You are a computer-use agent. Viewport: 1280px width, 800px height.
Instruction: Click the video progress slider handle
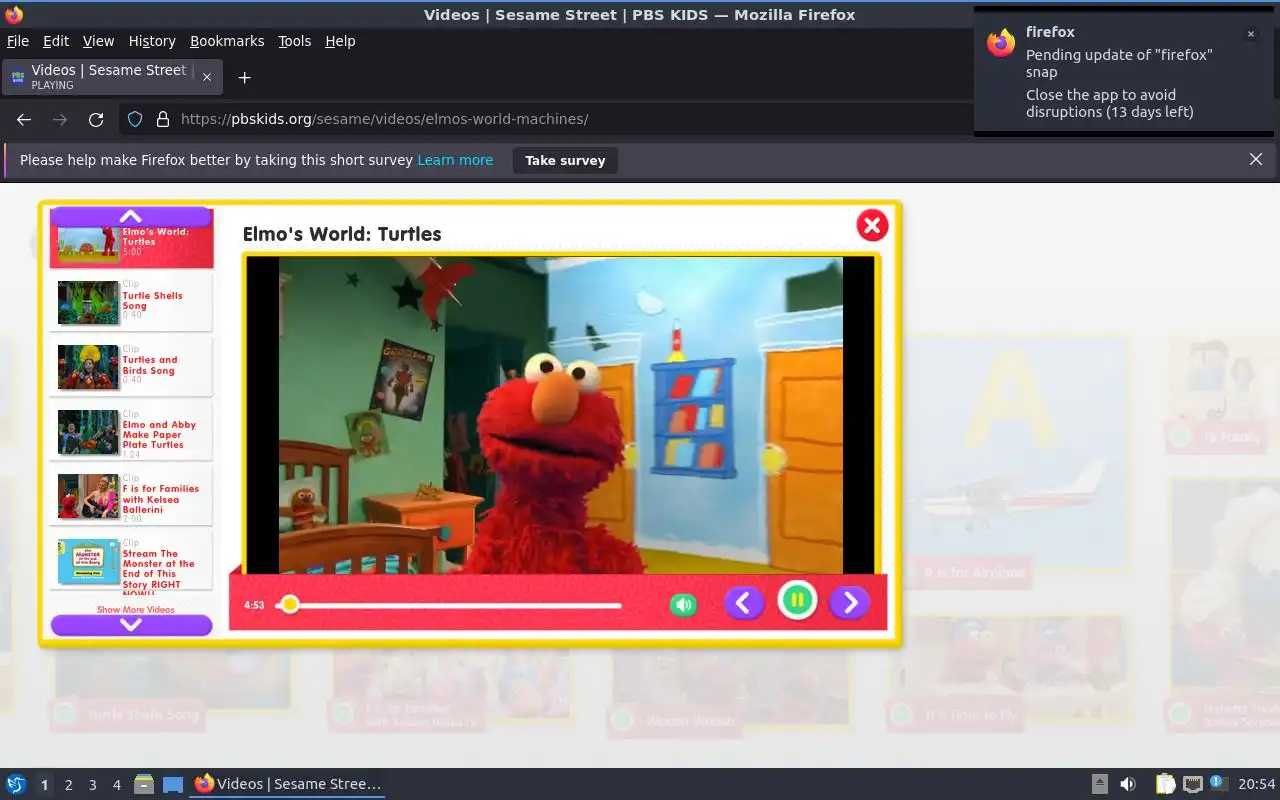point(289,604)
